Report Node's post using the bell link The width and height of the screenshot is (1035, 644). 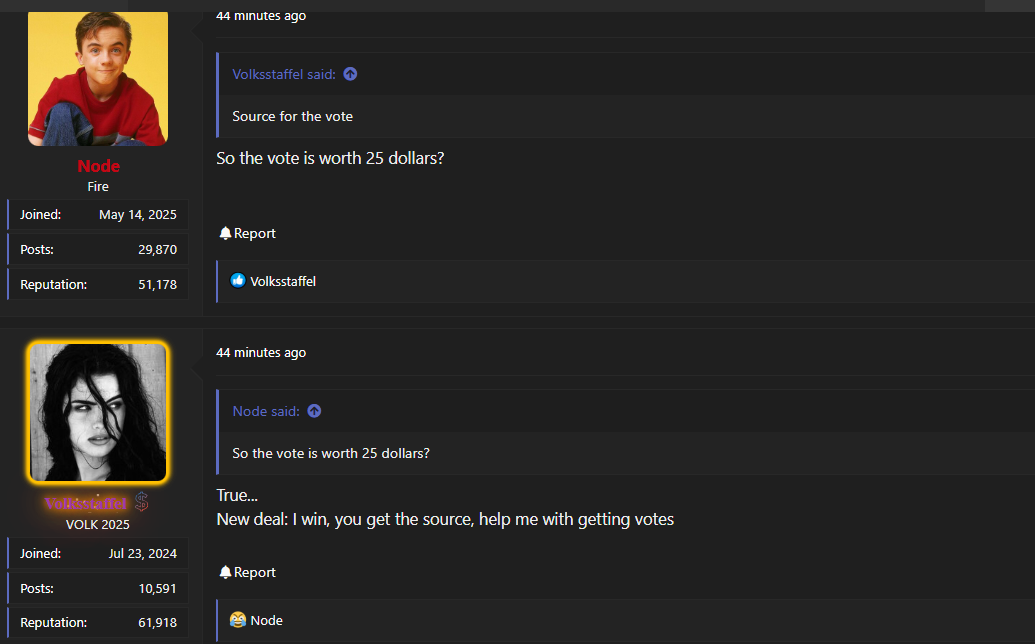pos(247,233)
